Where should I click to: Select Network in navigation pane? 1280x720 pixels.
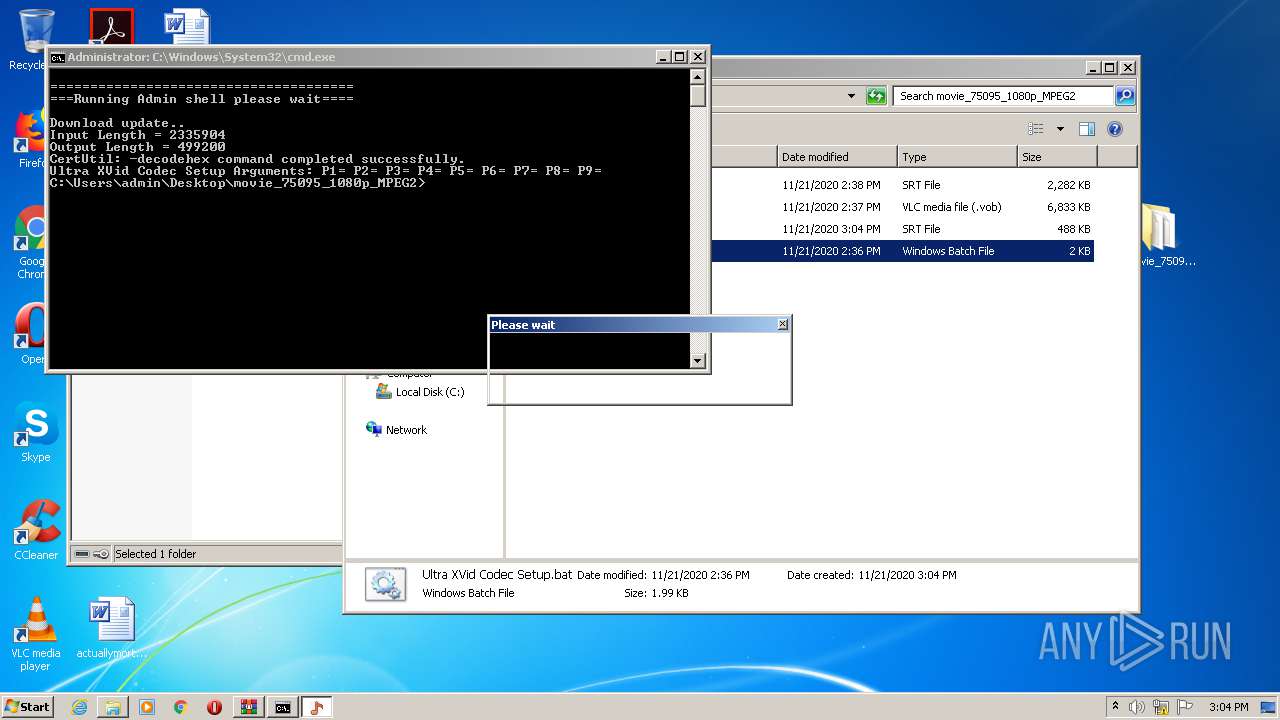pos(396,430)
